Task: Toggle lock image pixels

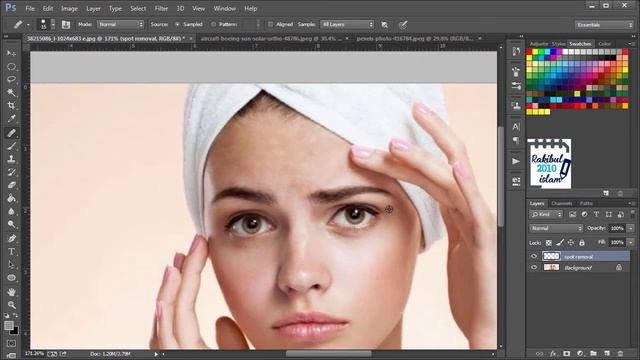Action: point(560,243)
